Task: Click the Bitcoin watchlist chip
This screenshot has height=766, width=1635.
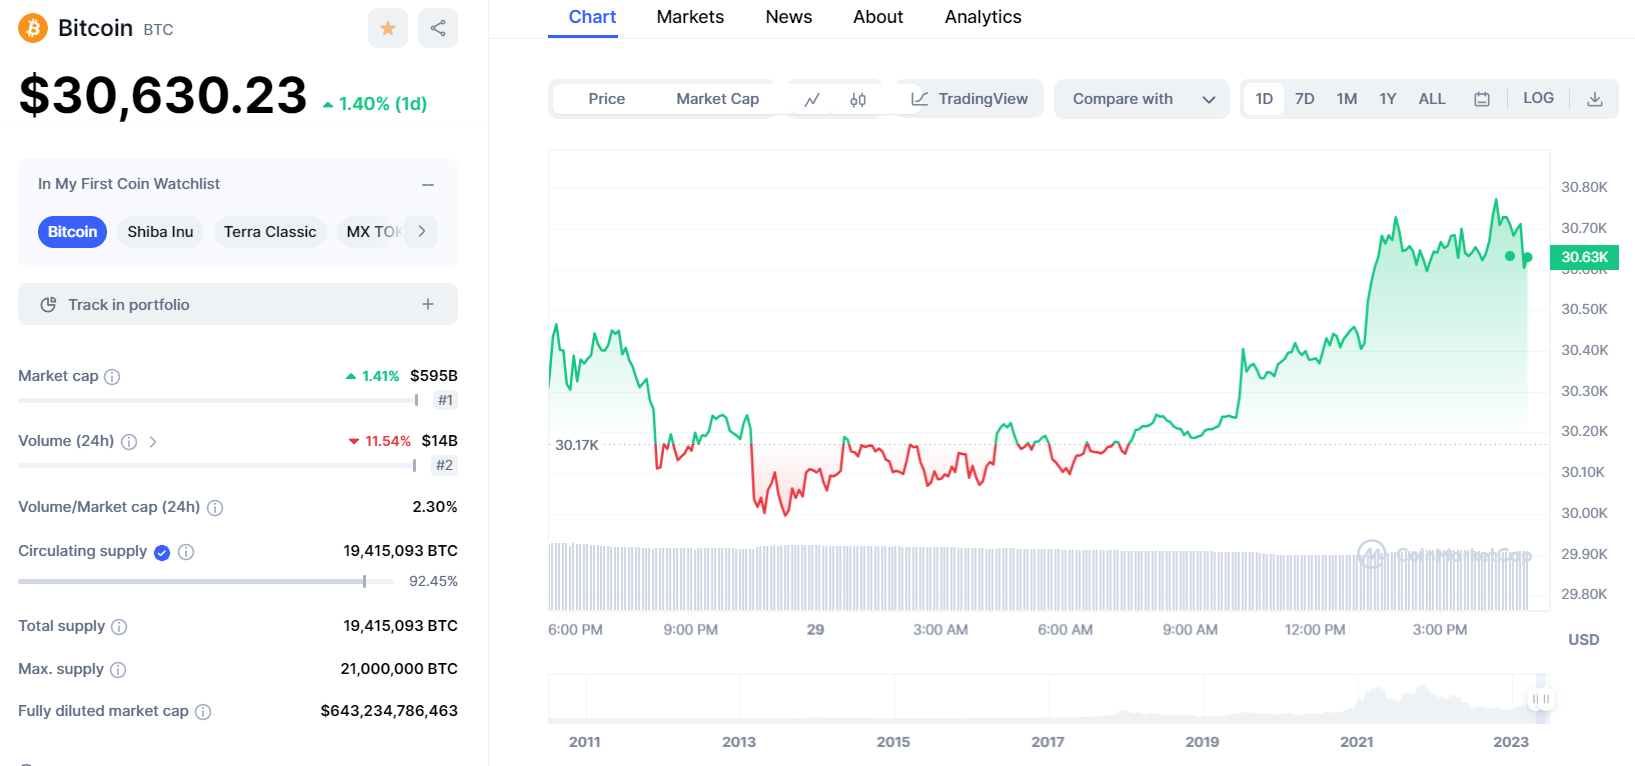Action: (x=72, y=231)
